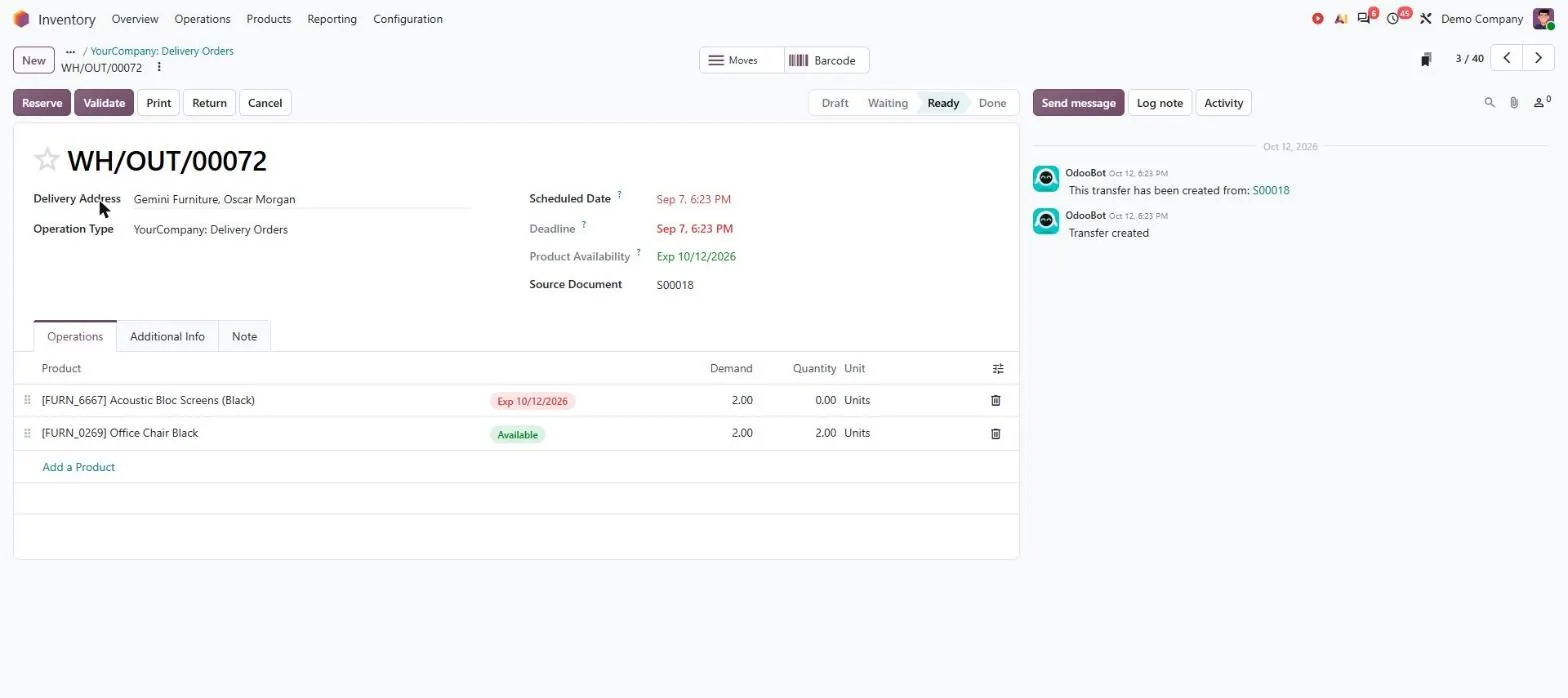Click the red screen recording icon

1317,19
